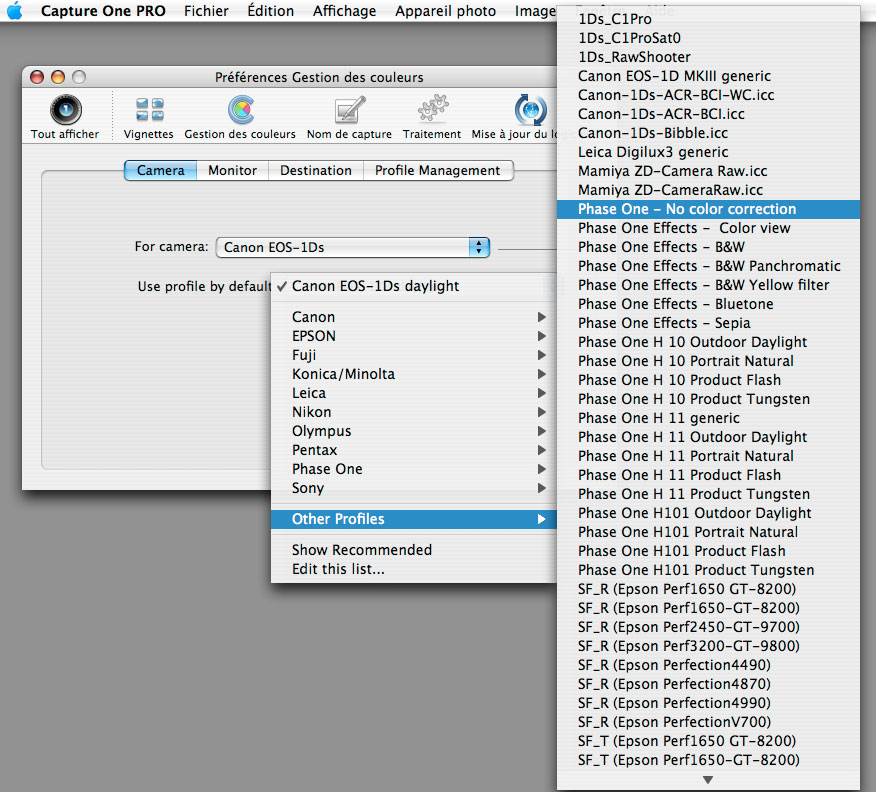Expand the Pentax profiles submenu

414,450
